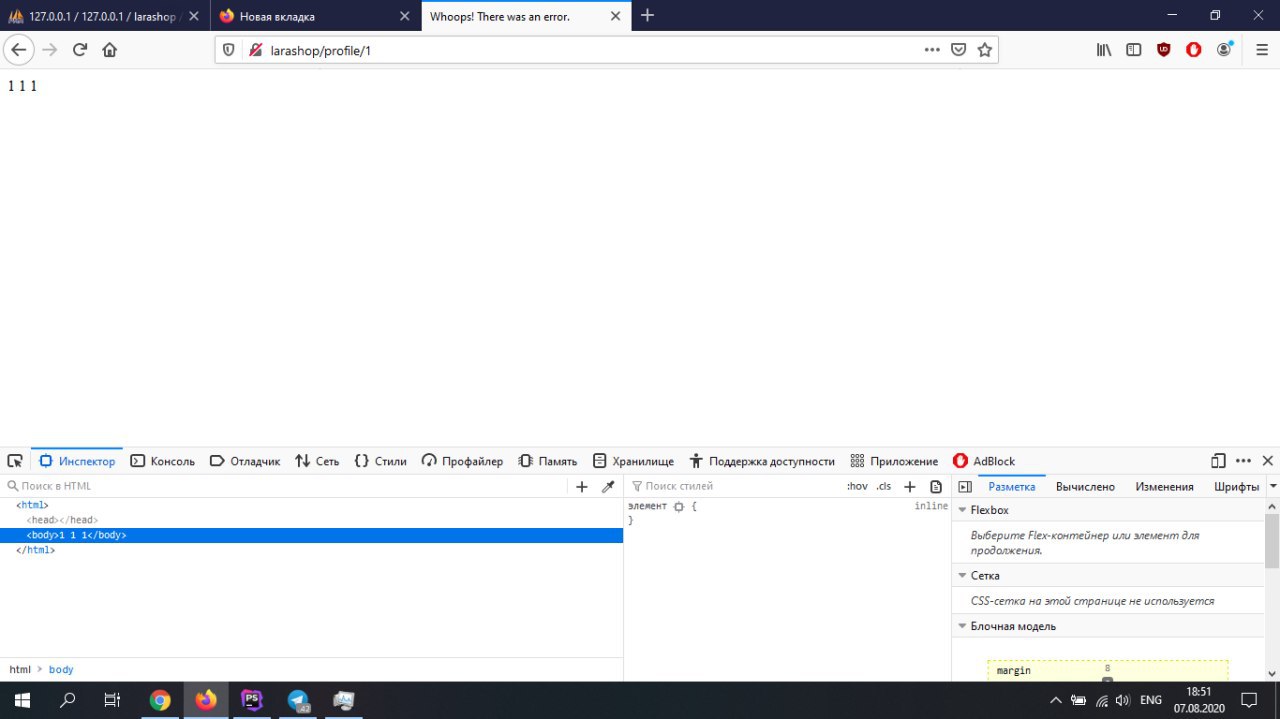Viewport: 1280px width, 719px height.
Task: Reload the page with the refresh icon
Action: pyautogui.click(x=80, y=49)
